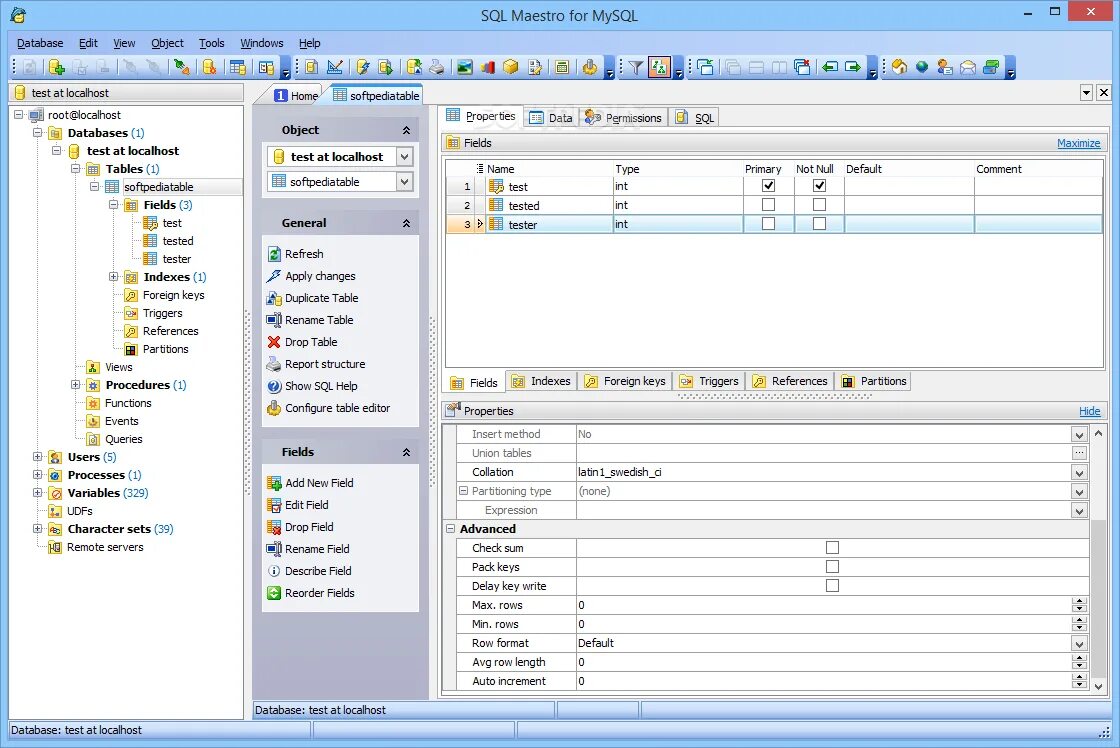Click the SQL script lightning bolt icon

(363, 67)
